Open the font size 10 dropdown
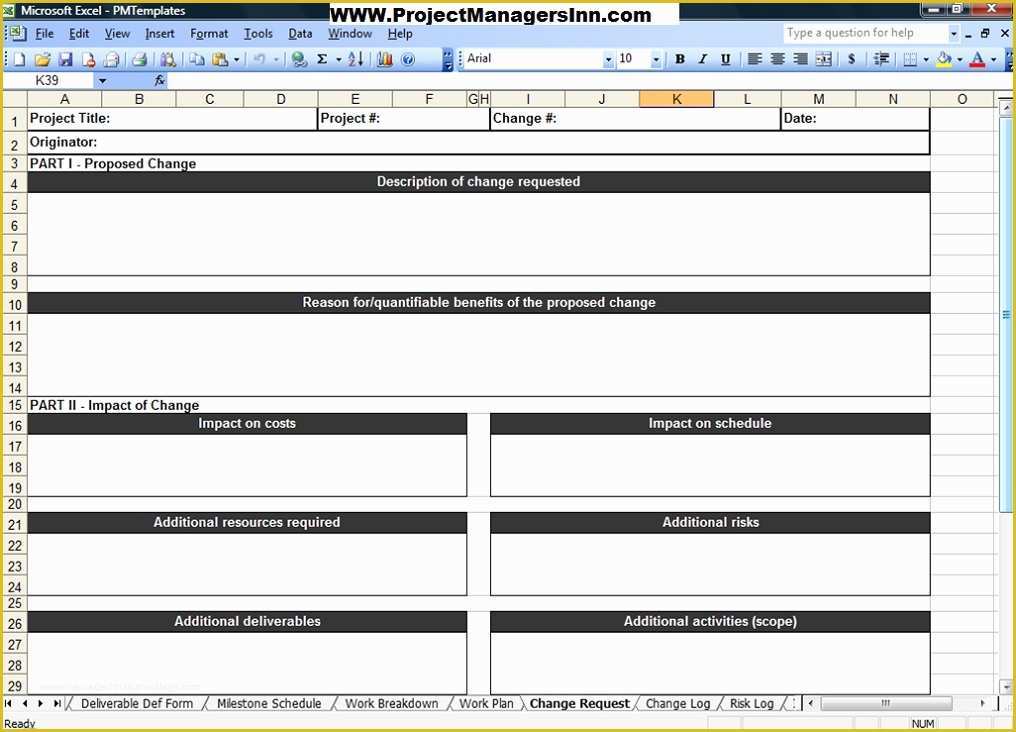 click(656, 60)
